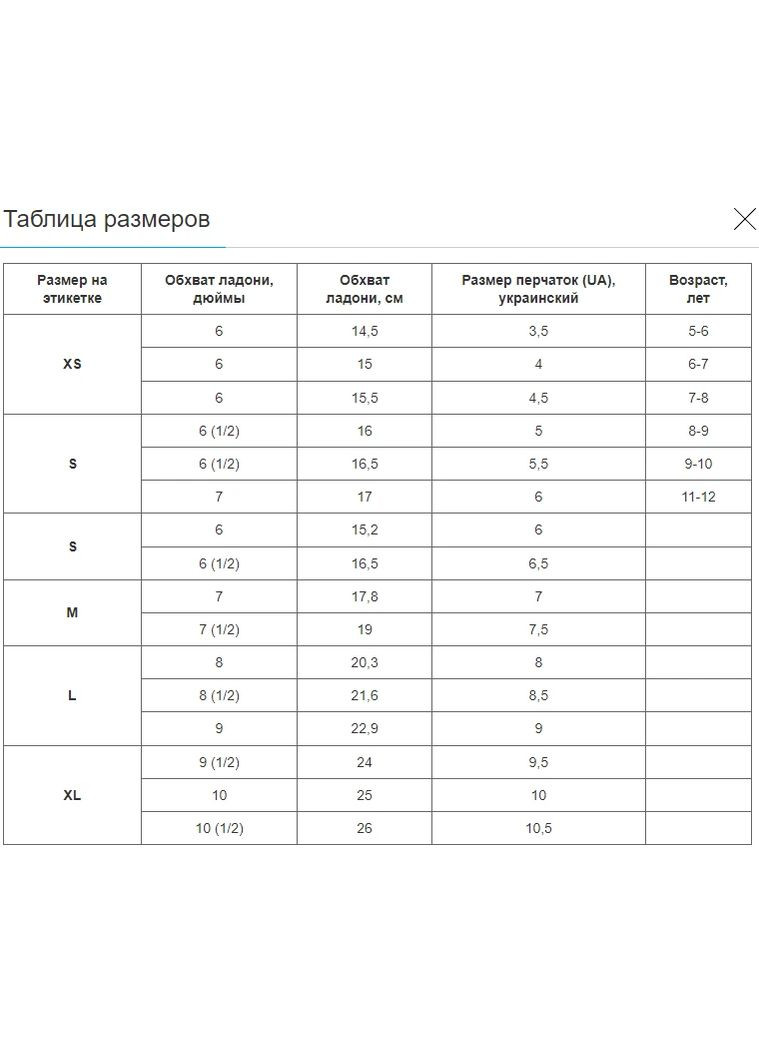Click the 10,5 glove size cell
The image size is (759, 1056).
(x=538, y=828)
